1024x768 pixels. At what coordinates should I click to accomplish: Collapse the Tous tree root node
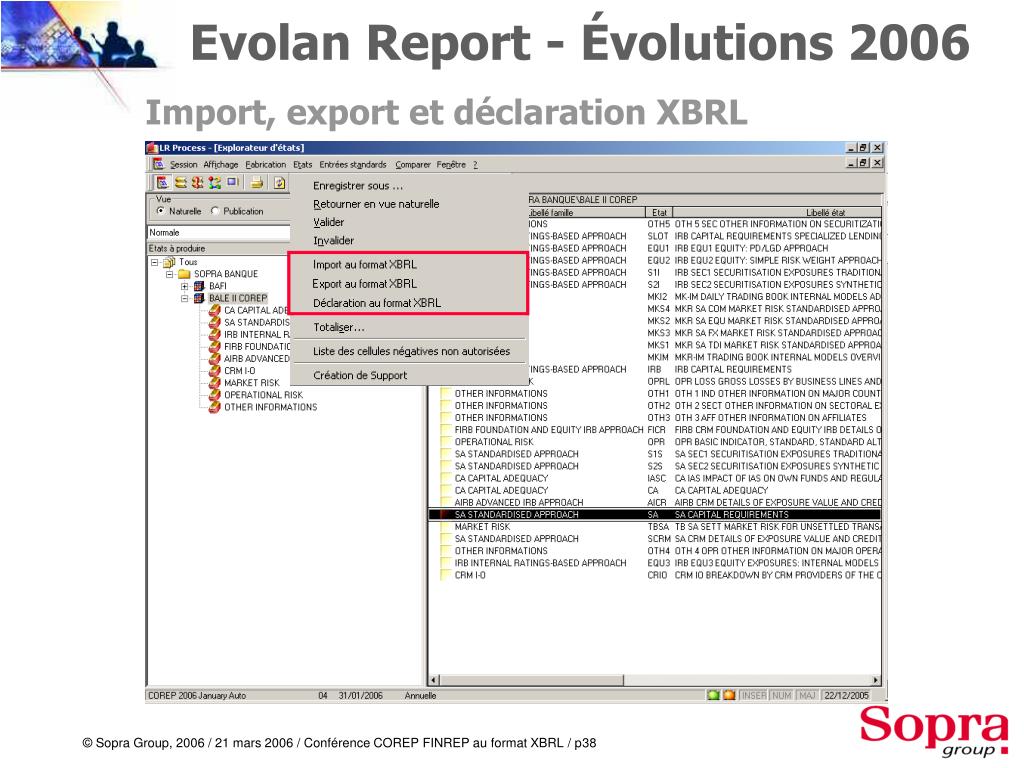pyautogui.click(x=155, y=263)
